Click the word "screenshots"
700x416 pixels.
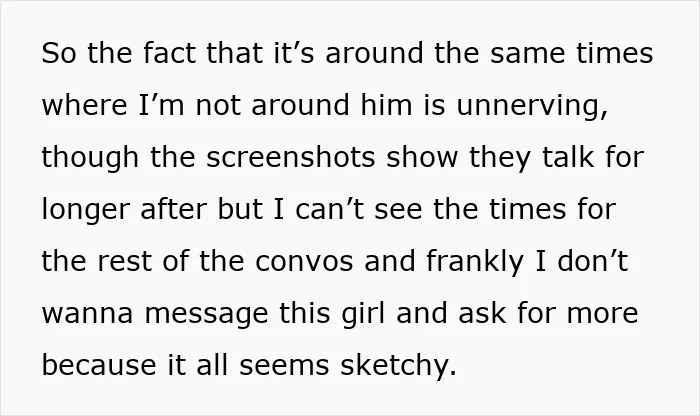[290, 158]
